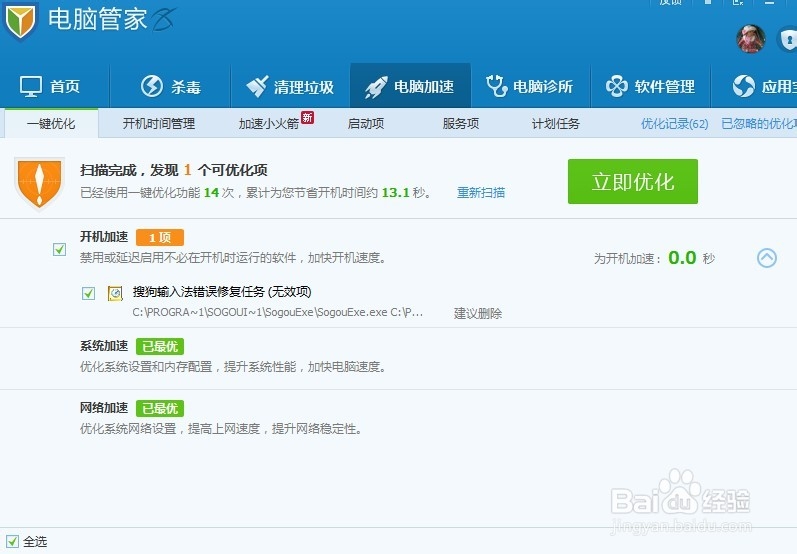Open 电脑诊所 clinic tab
Image resolution: width=797 pixels, height=554 pixels.
tap(530, 86)
